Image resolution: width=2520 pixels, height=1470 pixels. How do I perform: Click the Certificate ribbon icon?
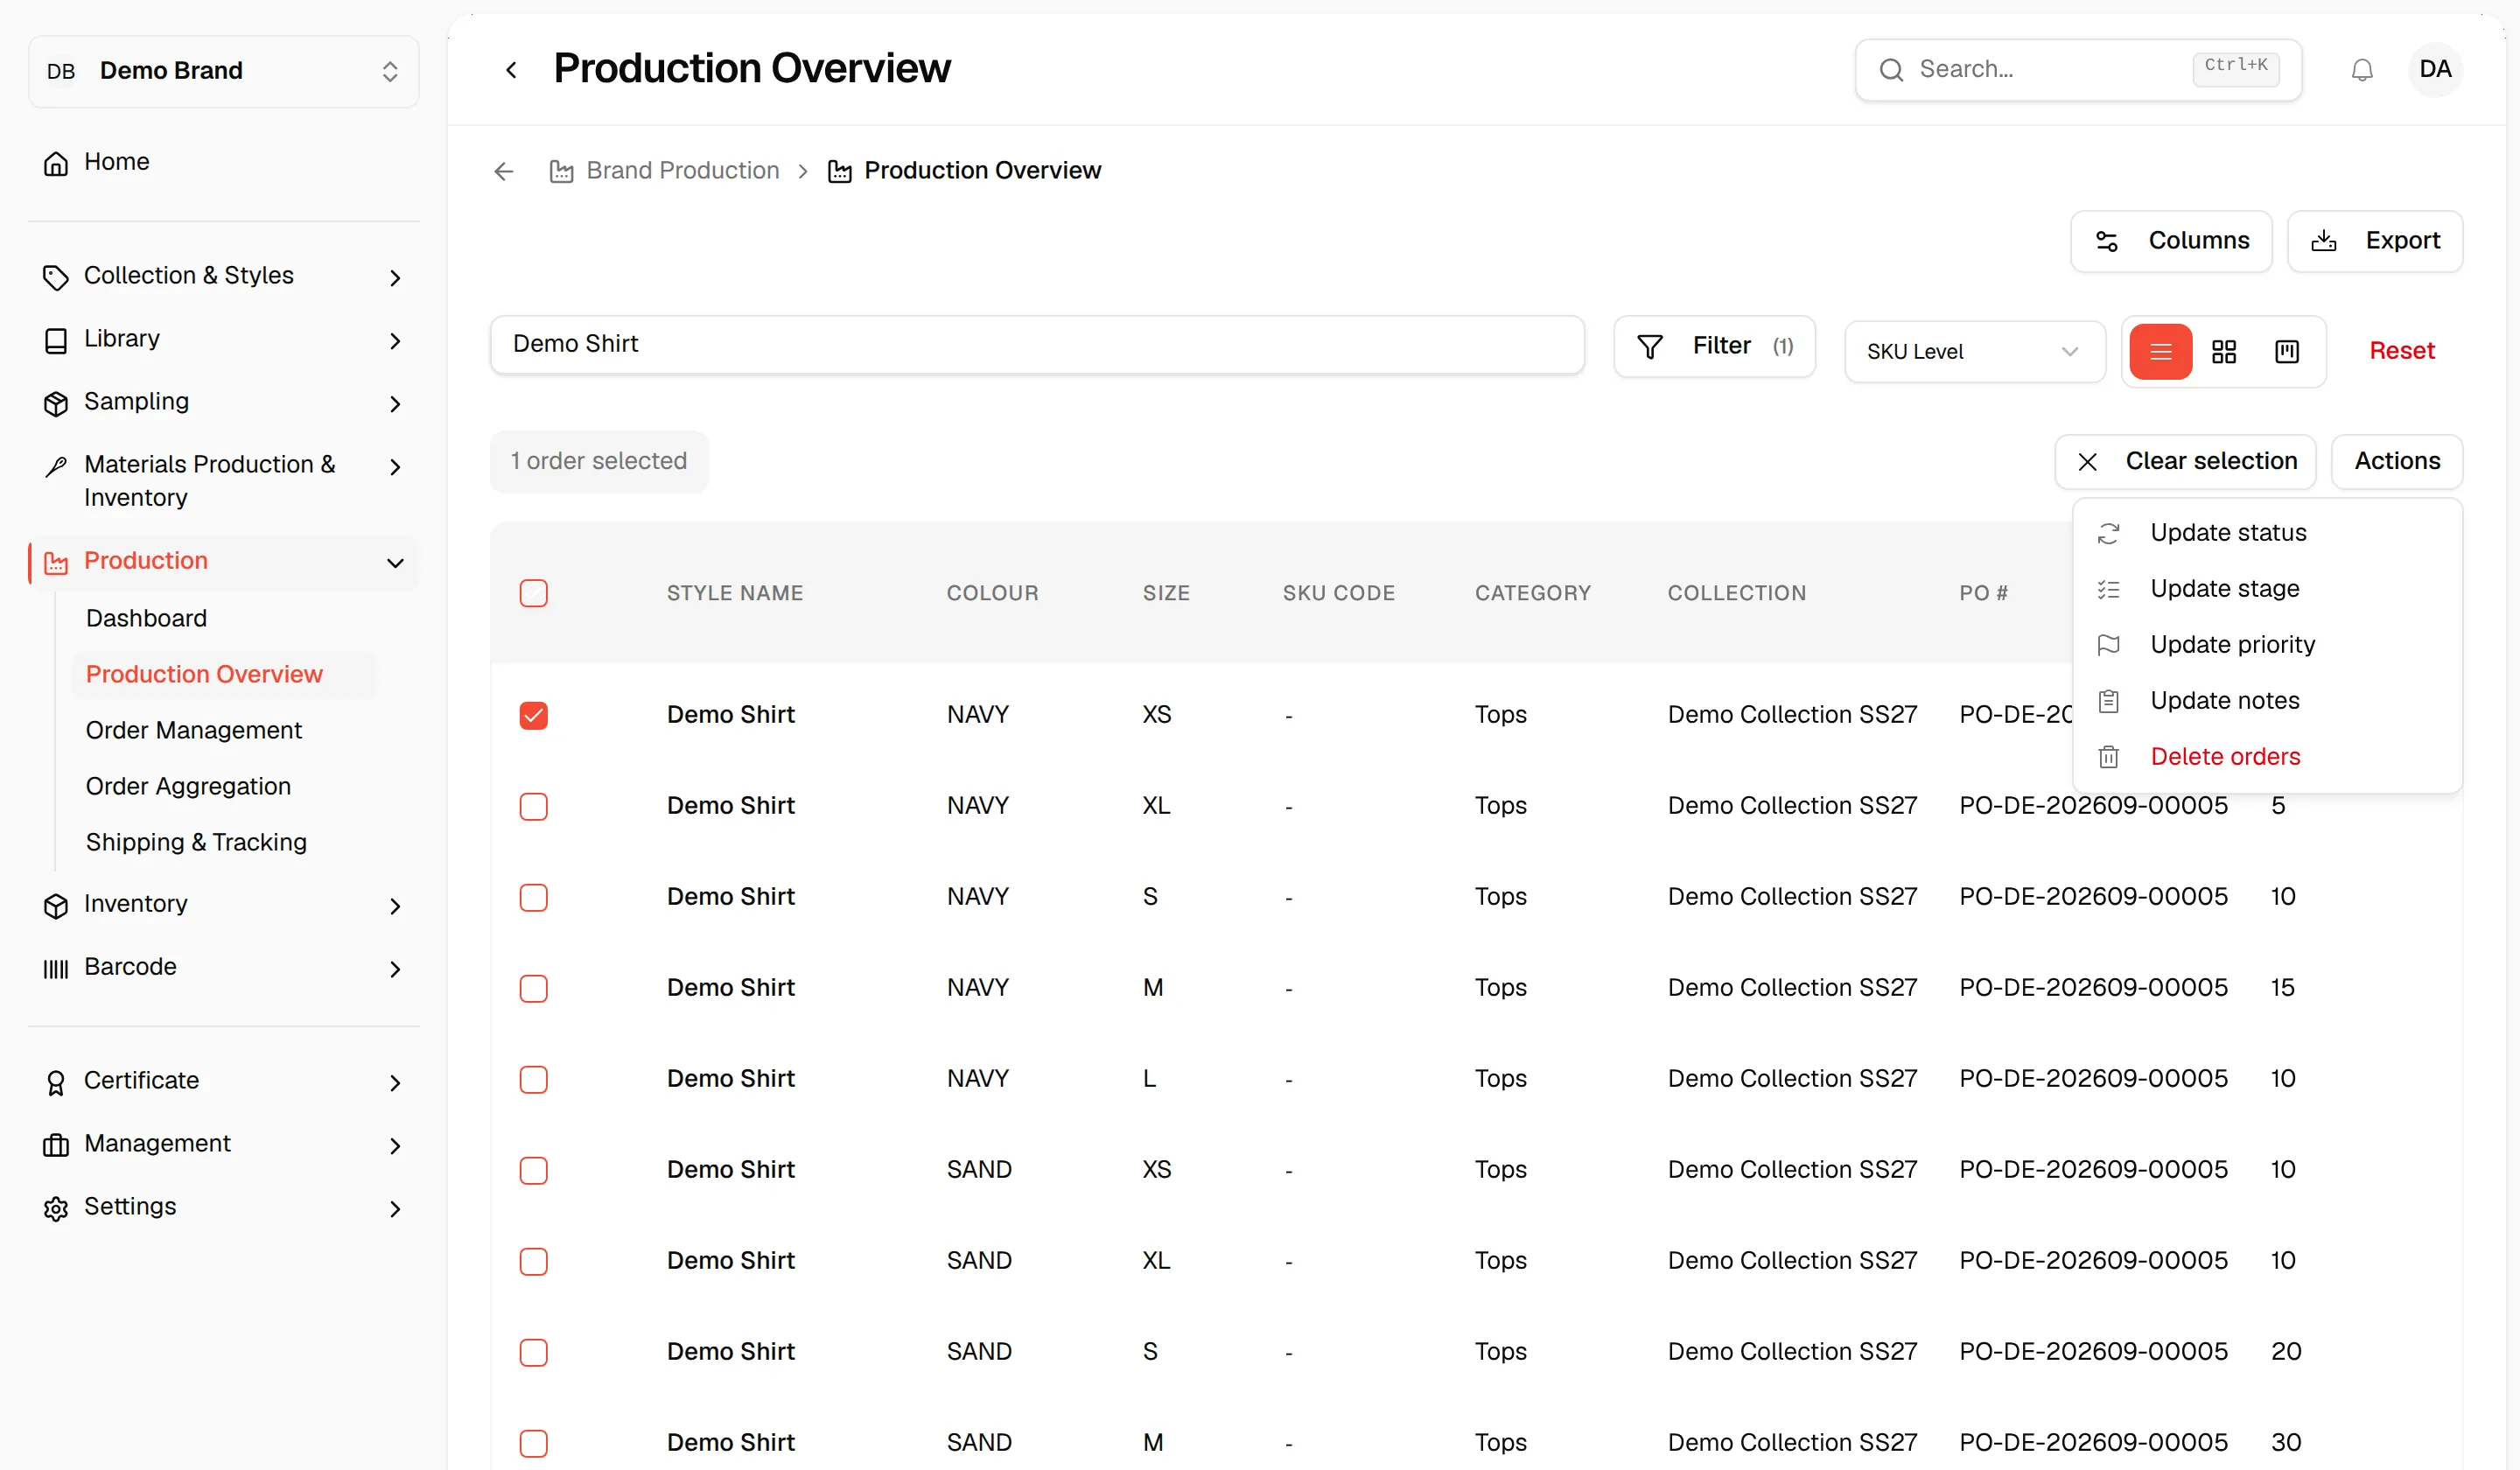pyautogui.click(x=56, y=1082)
